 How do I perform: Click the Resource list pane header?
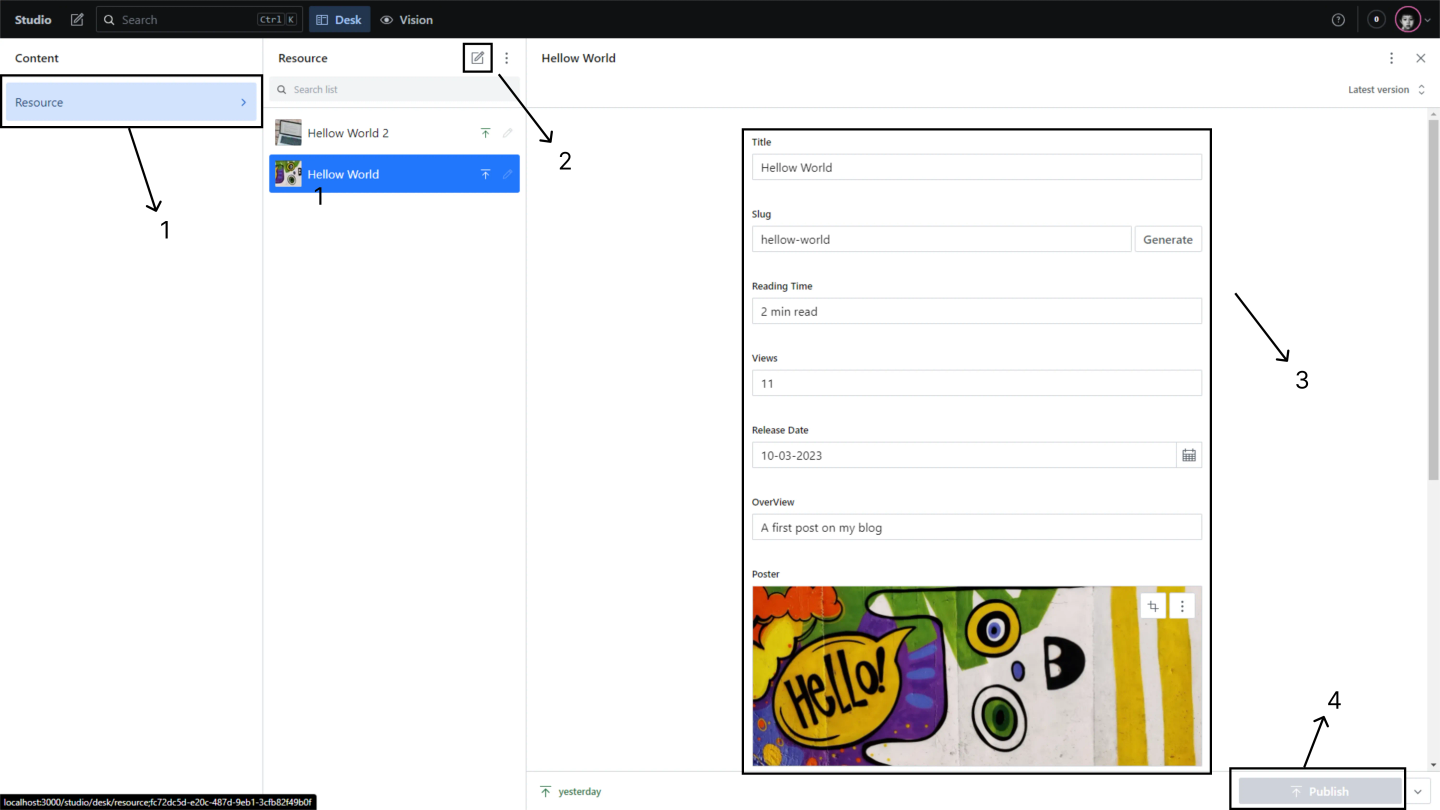click(303, 58)
